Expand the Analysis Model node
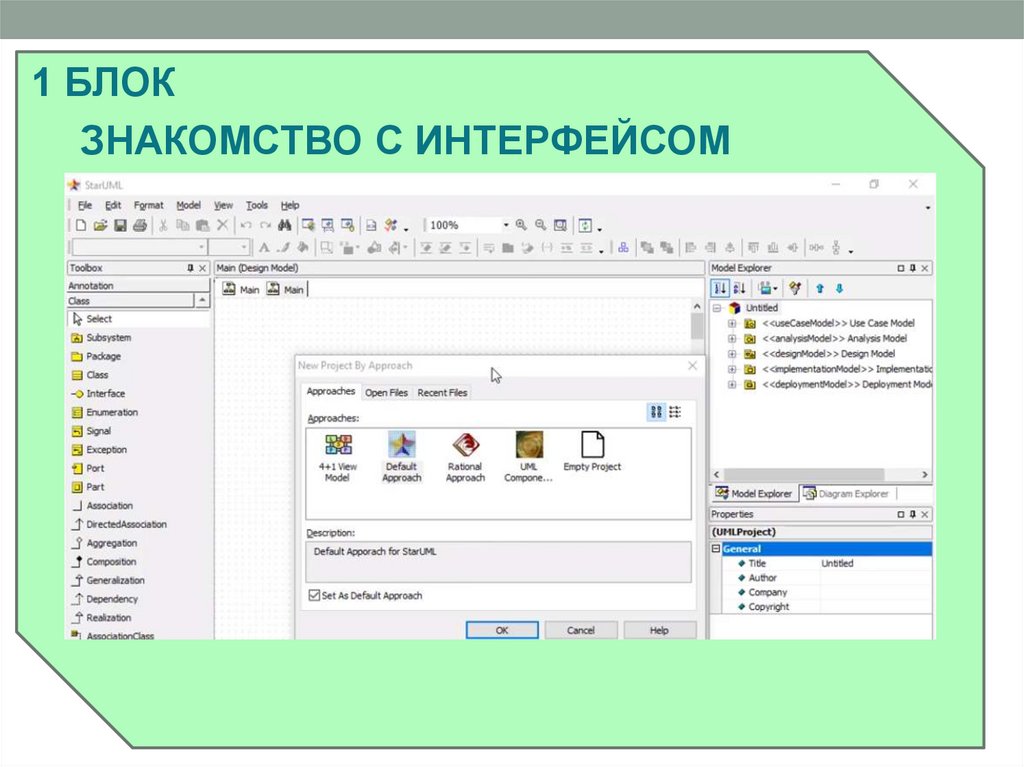 click(732, 338)
